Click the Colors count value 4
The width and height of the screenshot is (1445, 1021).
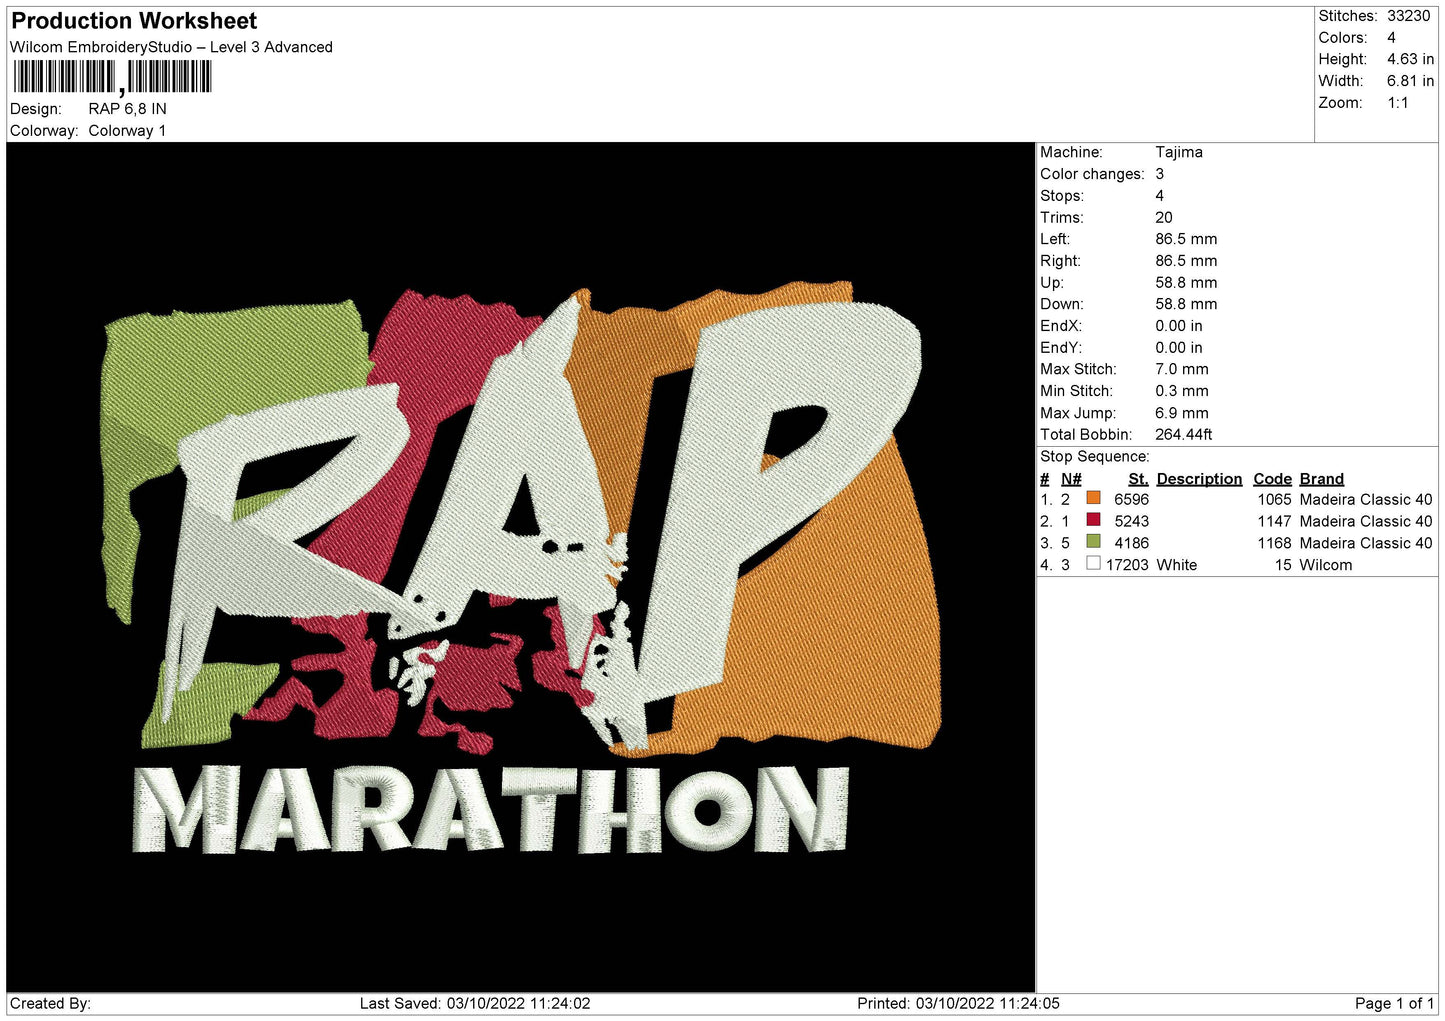click(1391, 38)
